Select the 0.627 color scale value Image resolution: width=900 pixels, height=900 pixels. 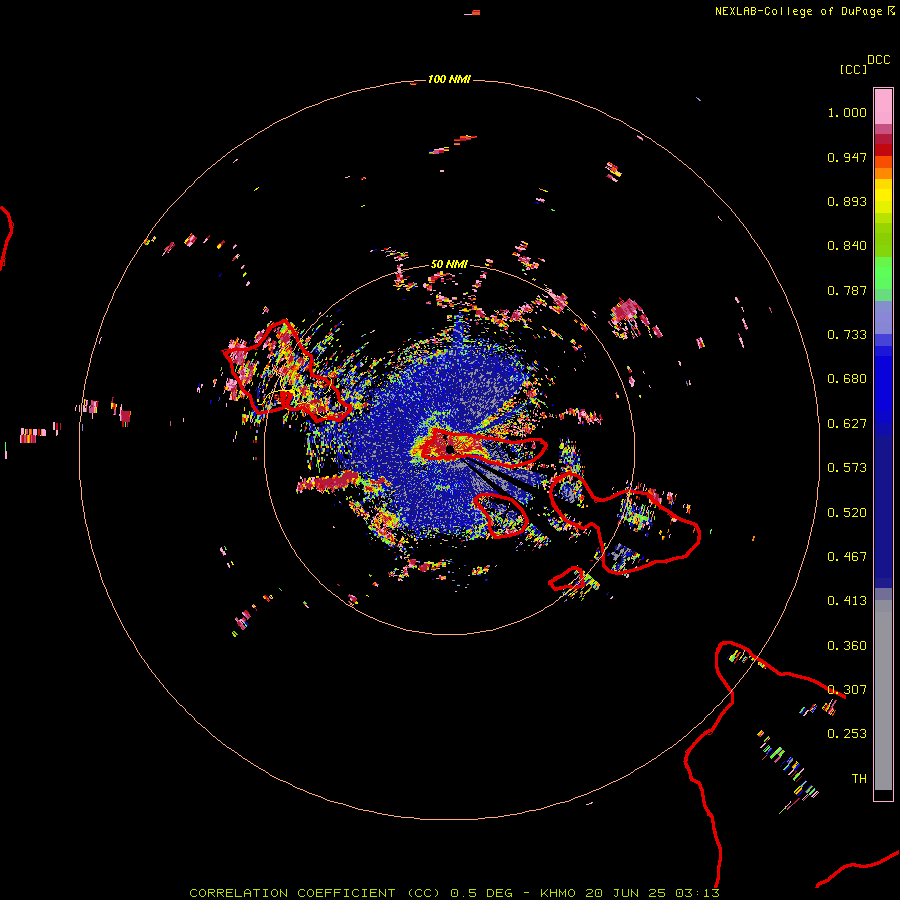pyautogui.click(x=847, y=424)
